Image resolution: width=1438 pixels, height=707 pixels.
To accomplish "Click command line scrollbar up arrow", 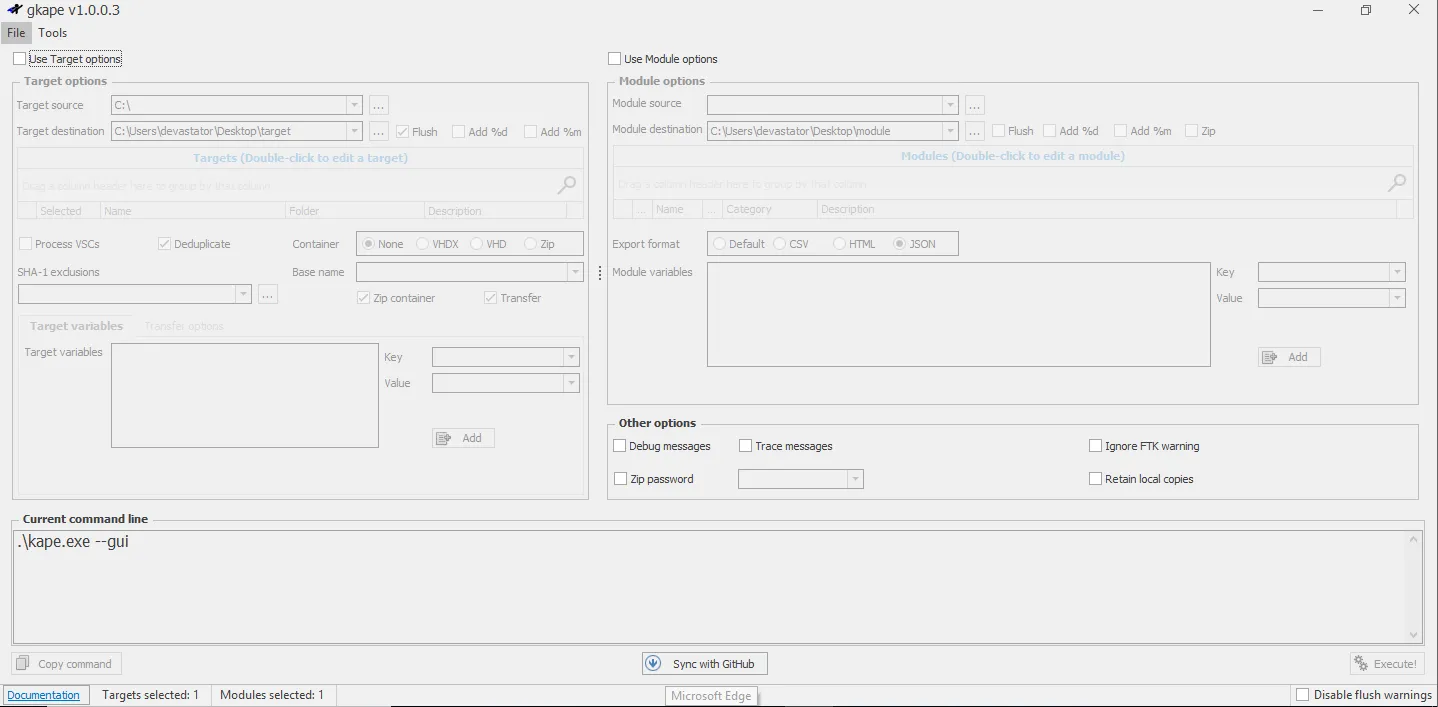I will (1414, 540).
